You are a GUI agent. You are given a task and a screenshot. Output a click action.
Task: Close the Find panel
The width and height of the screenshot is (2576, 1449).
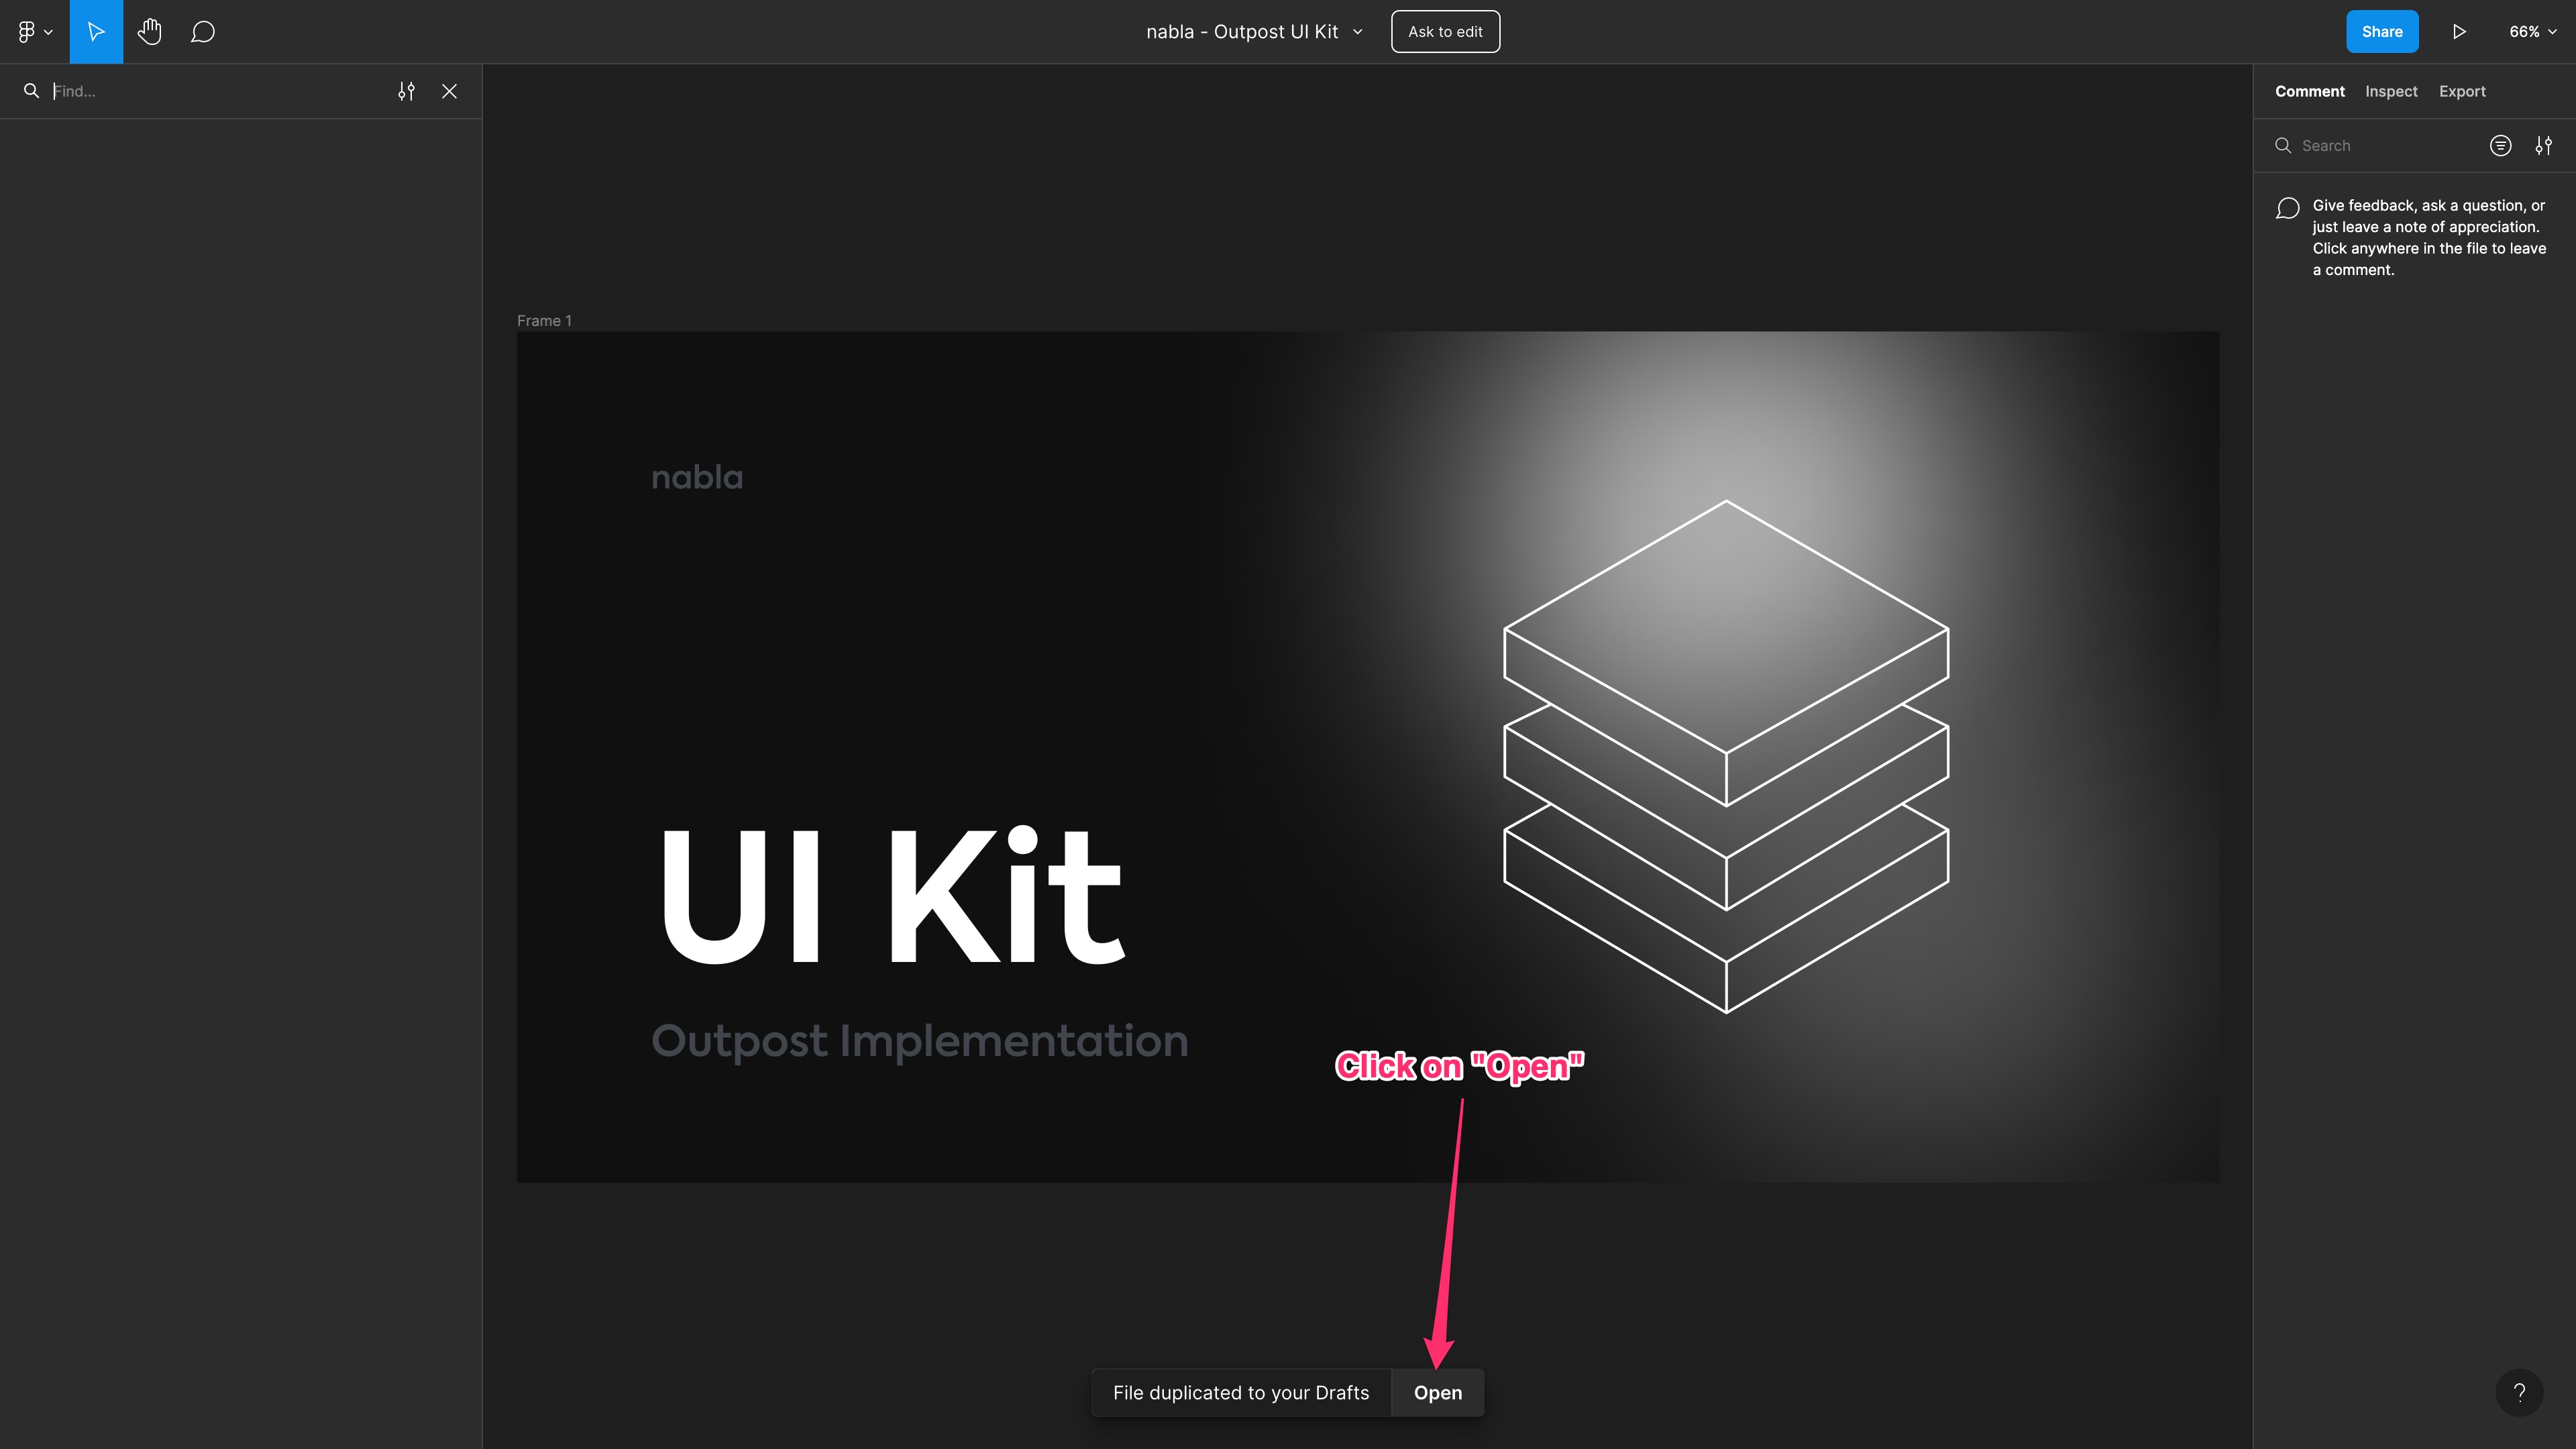[x=450, y=91]
